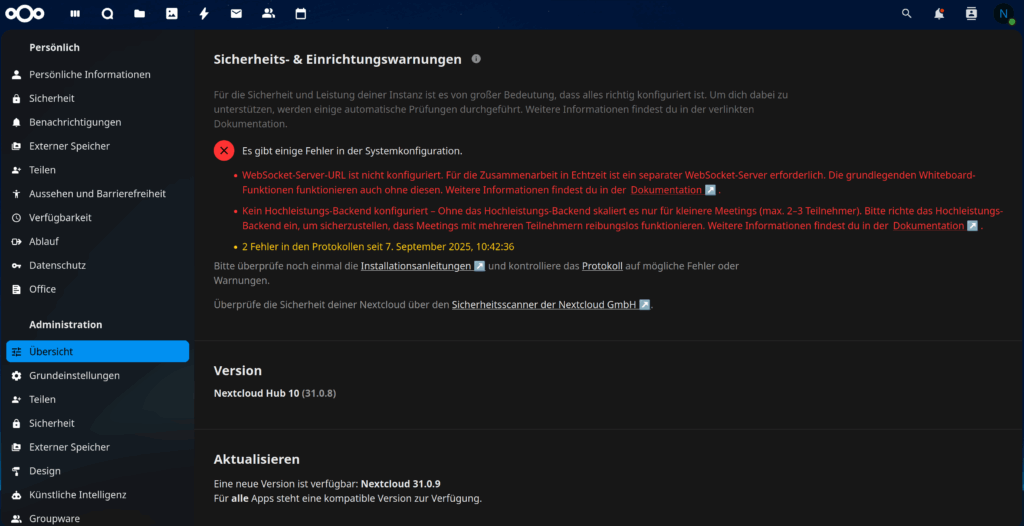Open Aussehen und Barrierefreiheit settings

98,193
